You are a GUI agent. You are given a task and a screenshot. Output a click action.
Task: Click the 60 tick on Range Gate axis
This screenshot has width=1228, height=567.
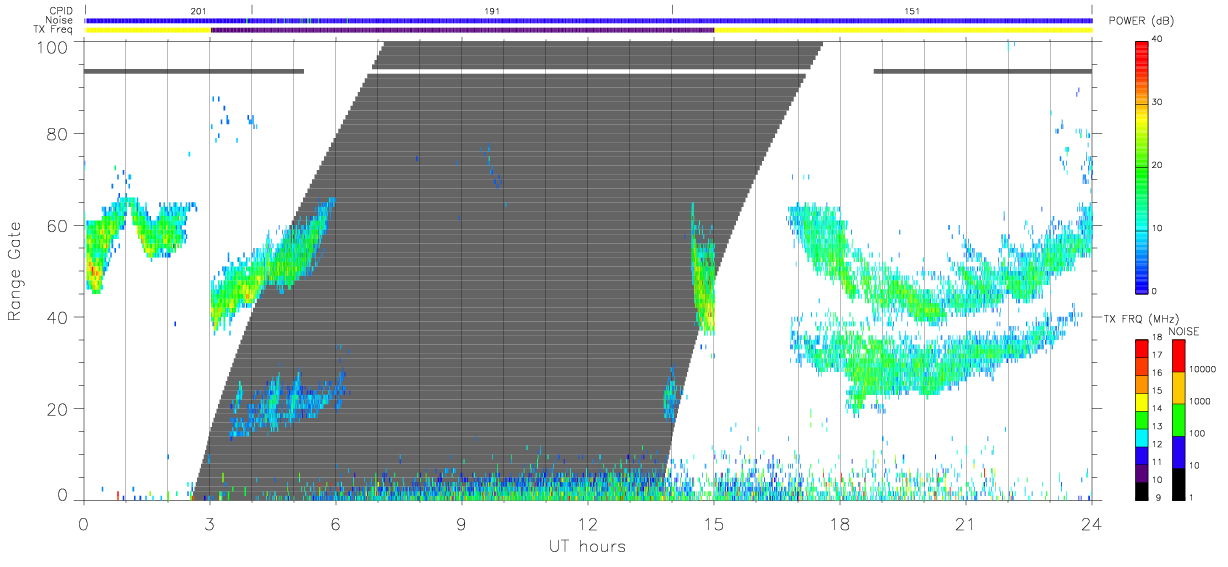[57, 225]
